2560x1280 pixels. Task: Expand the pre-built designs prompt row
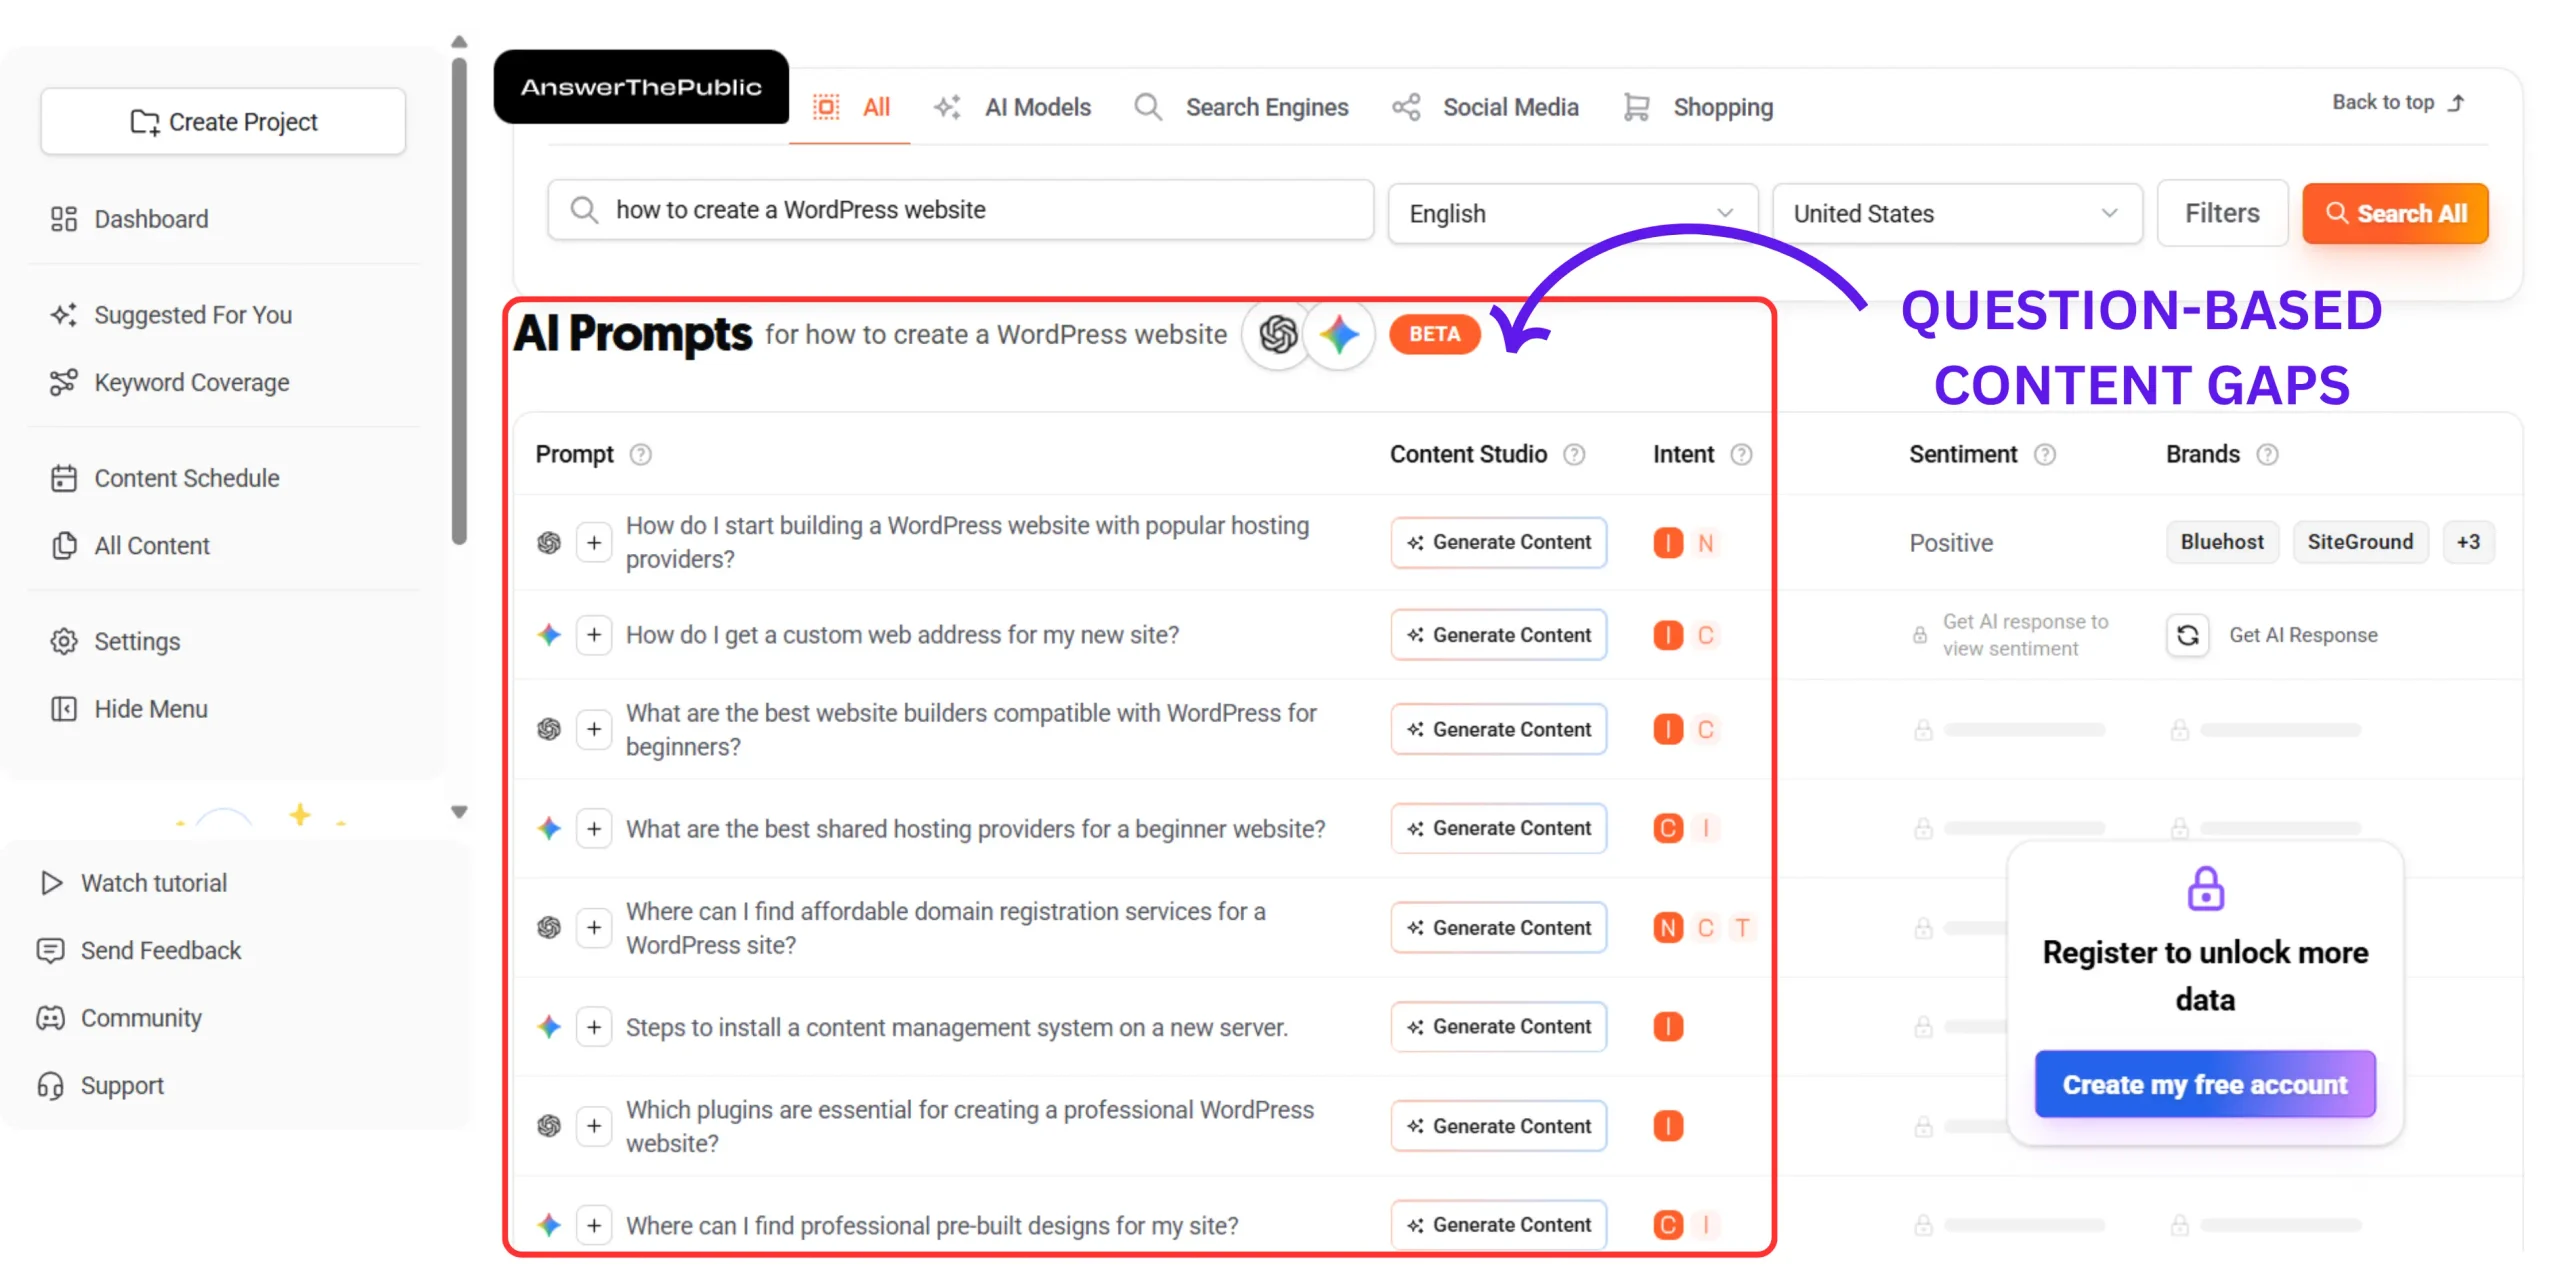[594, 1225]
